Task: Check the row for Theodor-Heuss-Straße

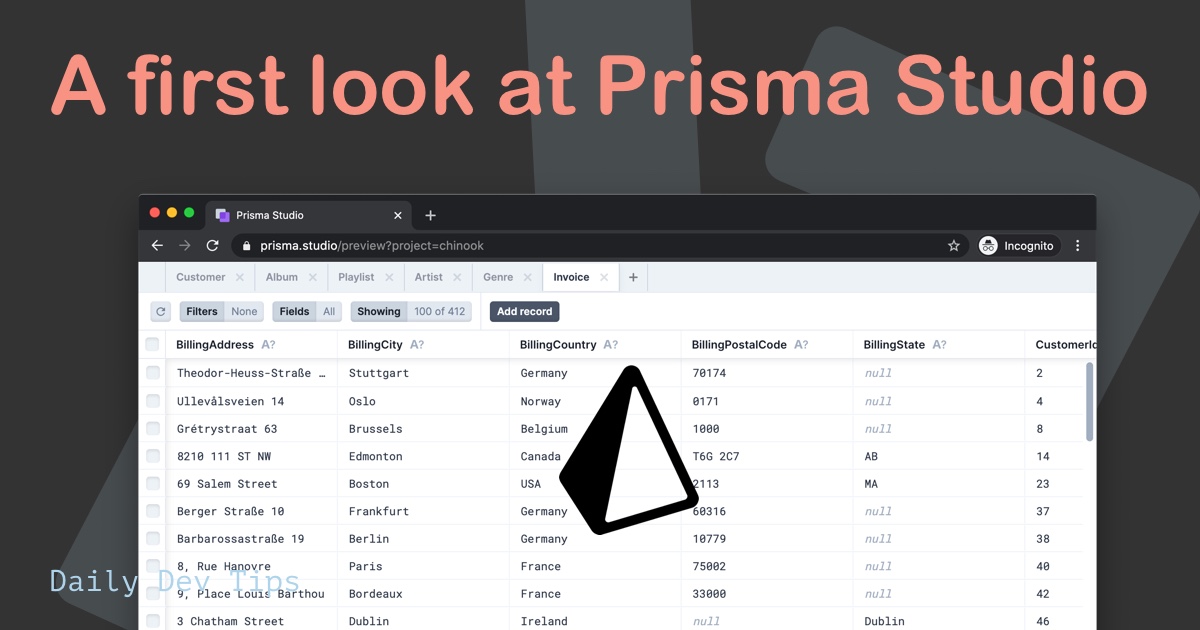Action: (152, 372)
